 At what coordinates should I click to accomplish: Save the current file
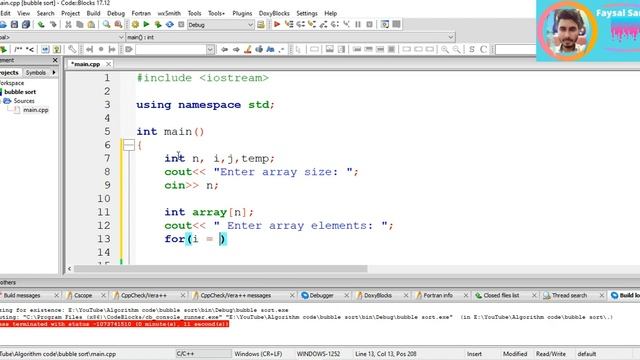click(x=14, y=24)
